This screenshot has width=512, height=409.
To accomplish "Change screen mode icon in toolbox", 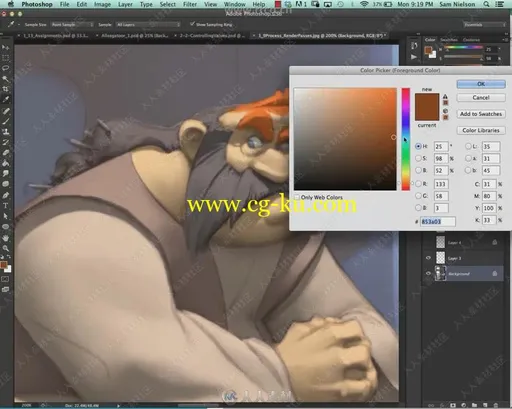I will coord(5,289).
